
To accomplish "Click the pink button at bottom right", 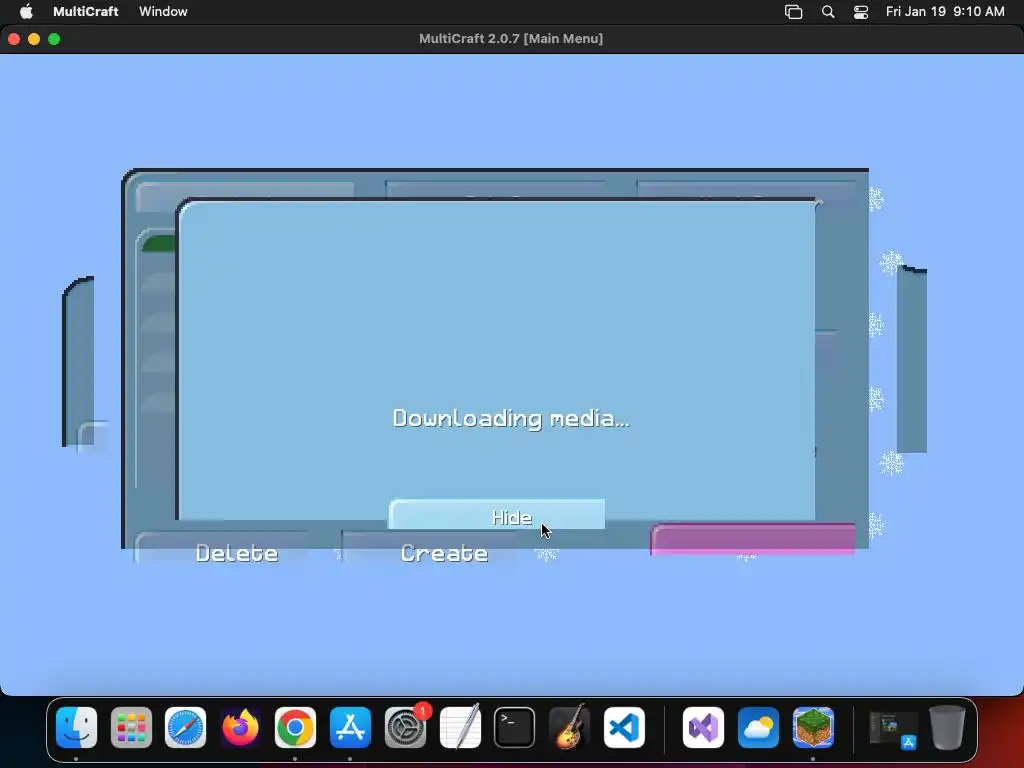I will click(753, 539).
